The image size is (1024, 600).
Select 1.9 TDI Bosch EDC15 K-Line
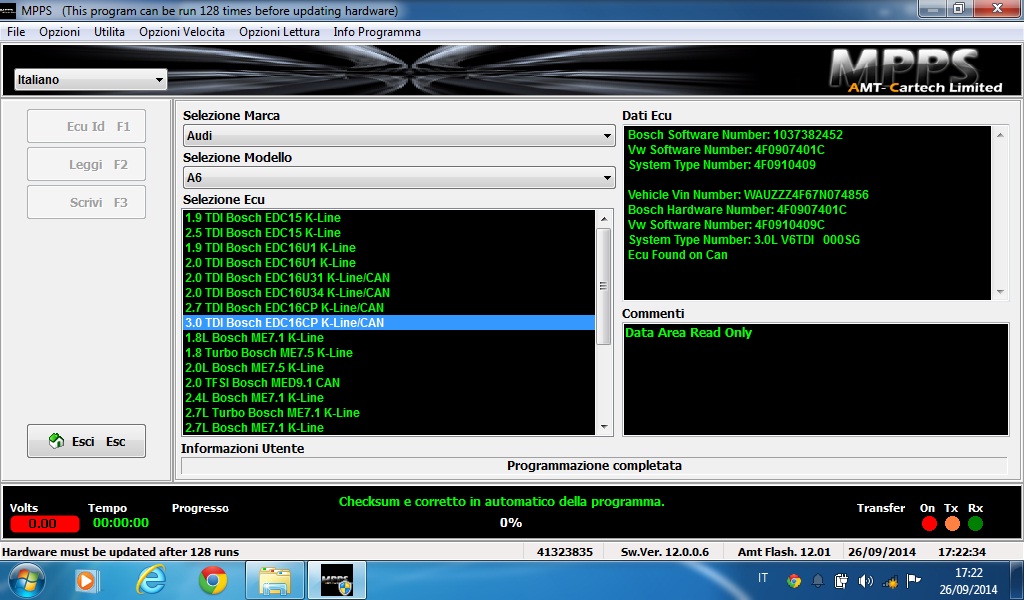click(389, 218)
